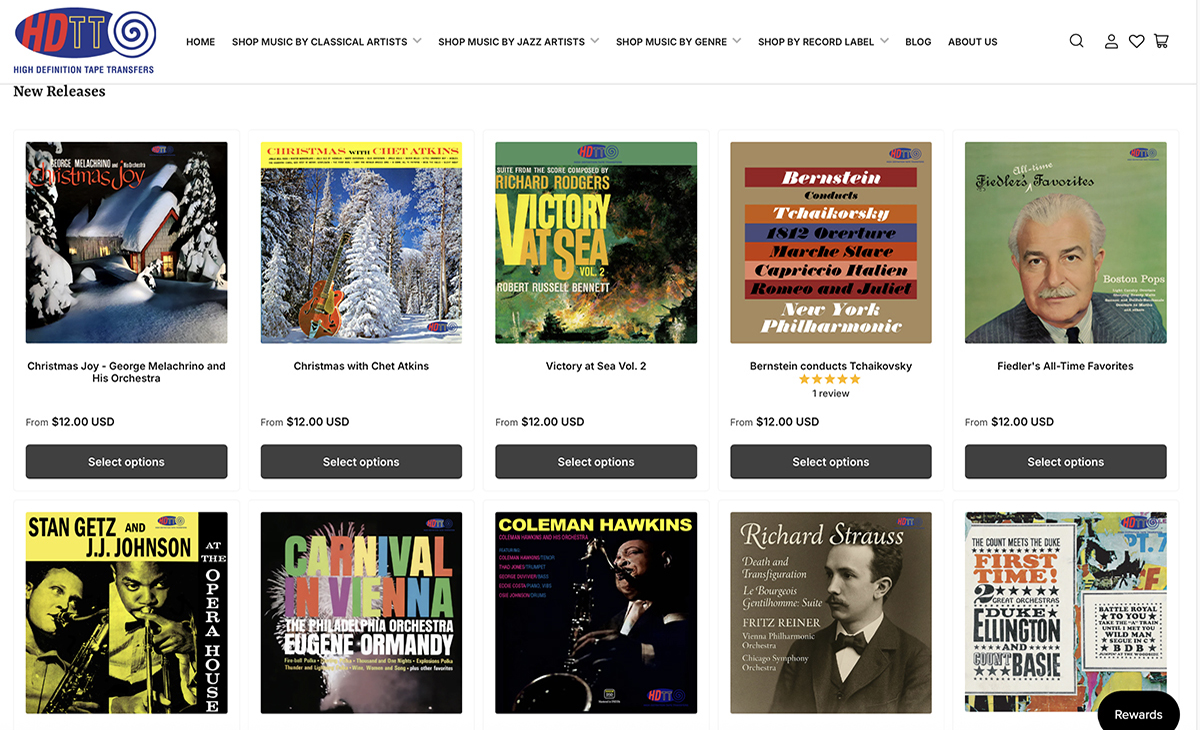
Task: Open the shopping cart icon
Action: [1161, 41]
